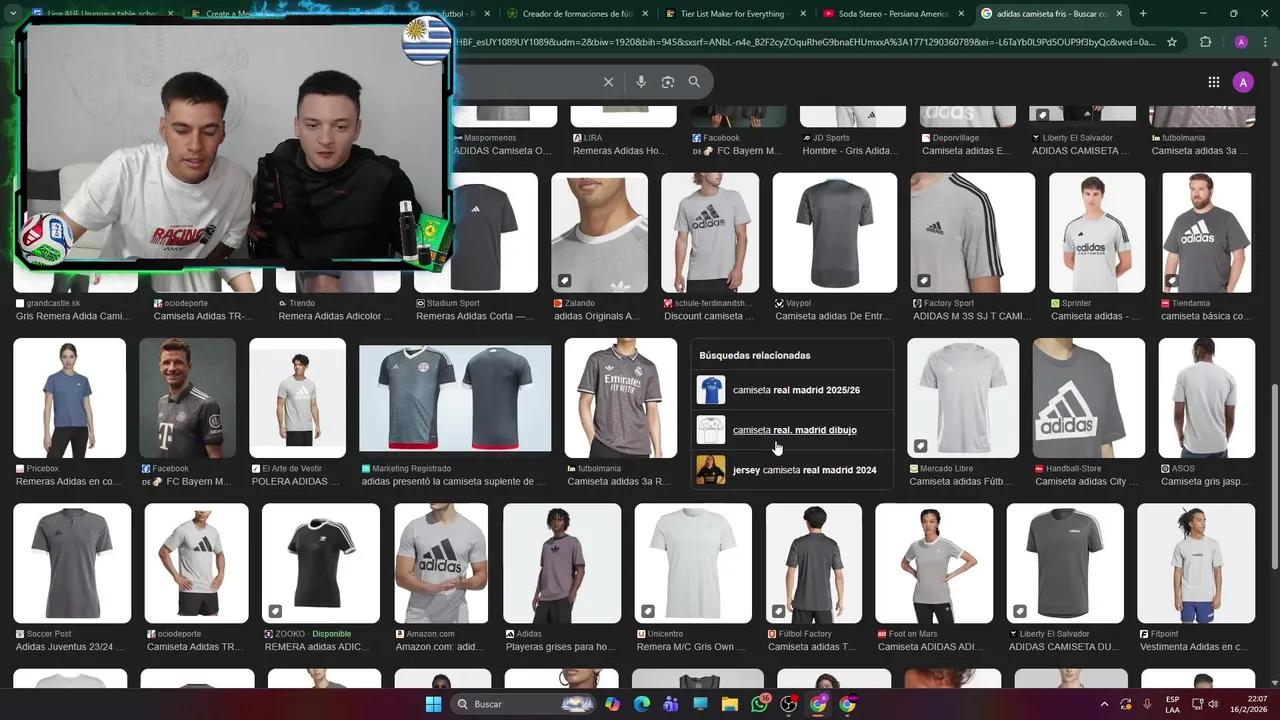Show hidden system tray icons

[1104, 704]
